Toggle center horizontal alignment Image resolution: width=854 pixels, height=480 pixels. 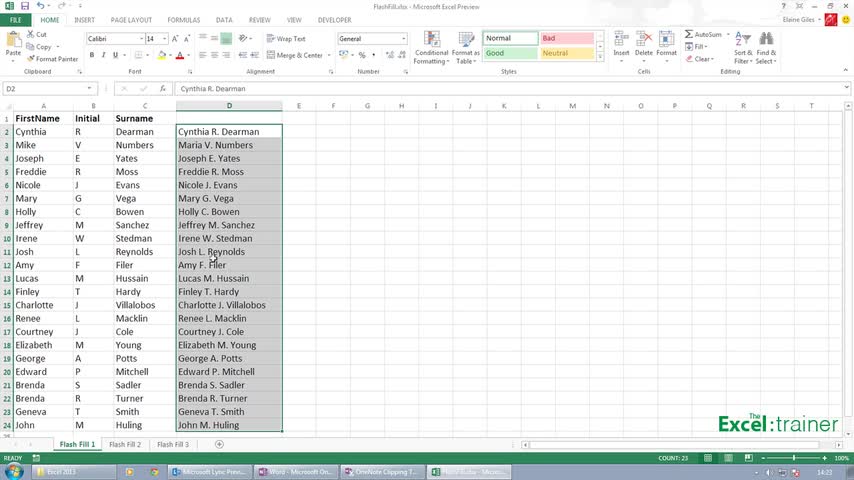coord(214,55)
